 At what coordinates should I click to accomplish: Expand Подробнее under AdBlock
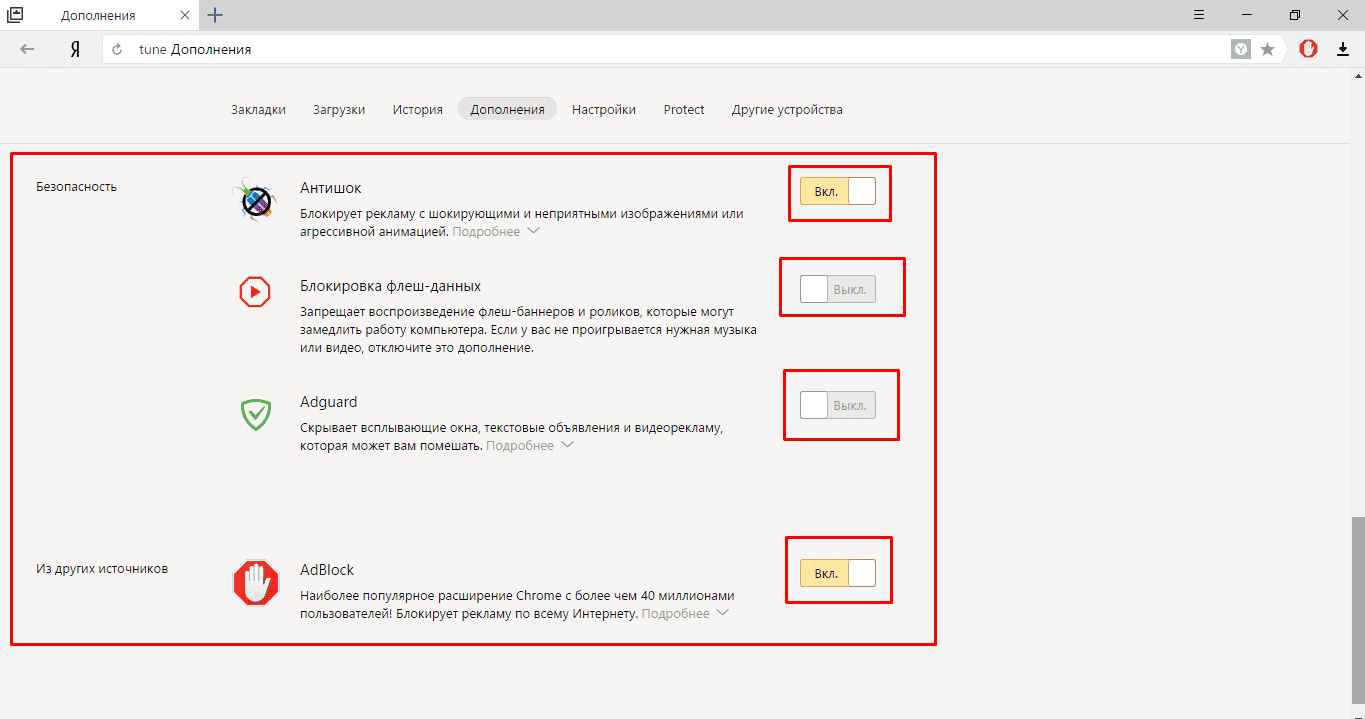point(685,613)
